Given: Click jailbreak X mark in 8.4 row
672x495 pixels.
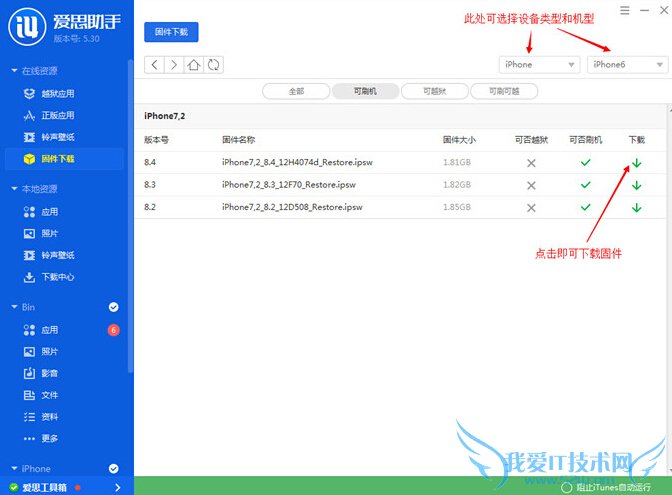Looking at the screenshot, I should pyautogui.click(x=531, y=163).
